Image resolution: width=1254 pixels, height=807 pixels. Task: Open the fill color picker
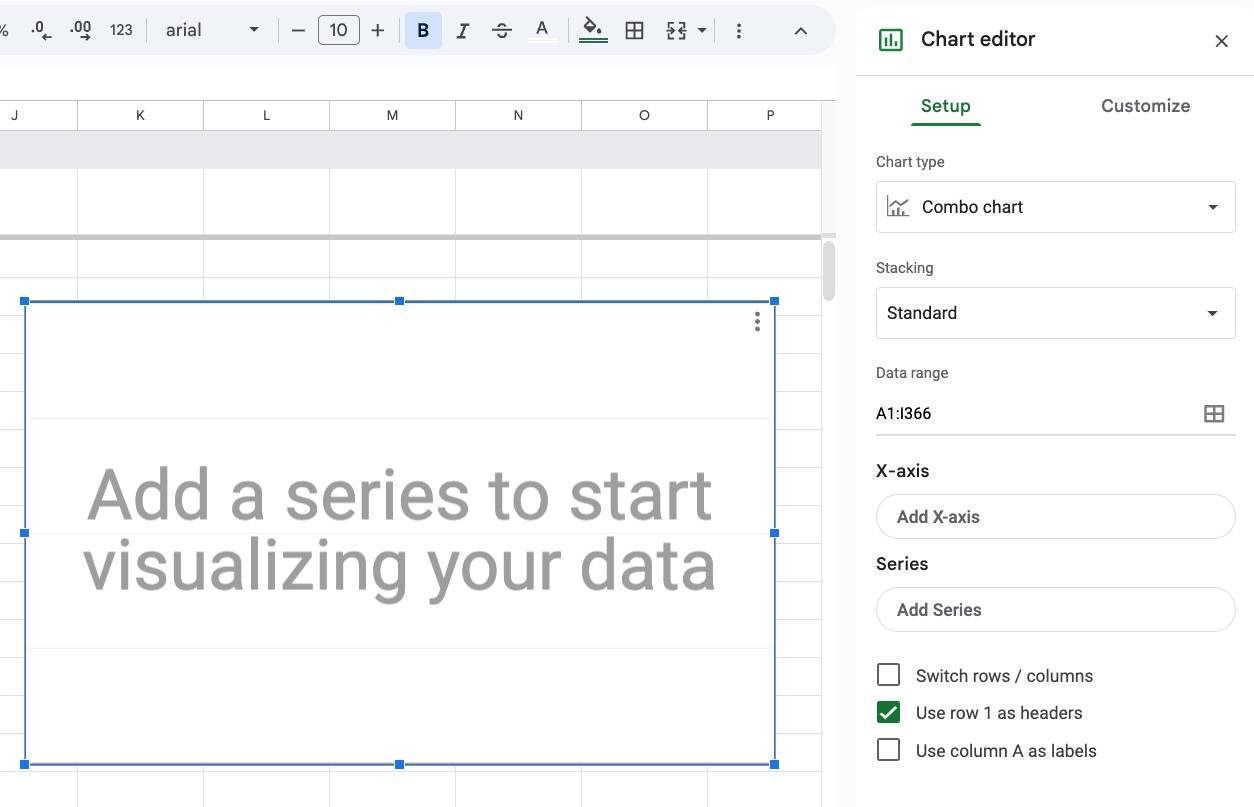coord(593,31)
